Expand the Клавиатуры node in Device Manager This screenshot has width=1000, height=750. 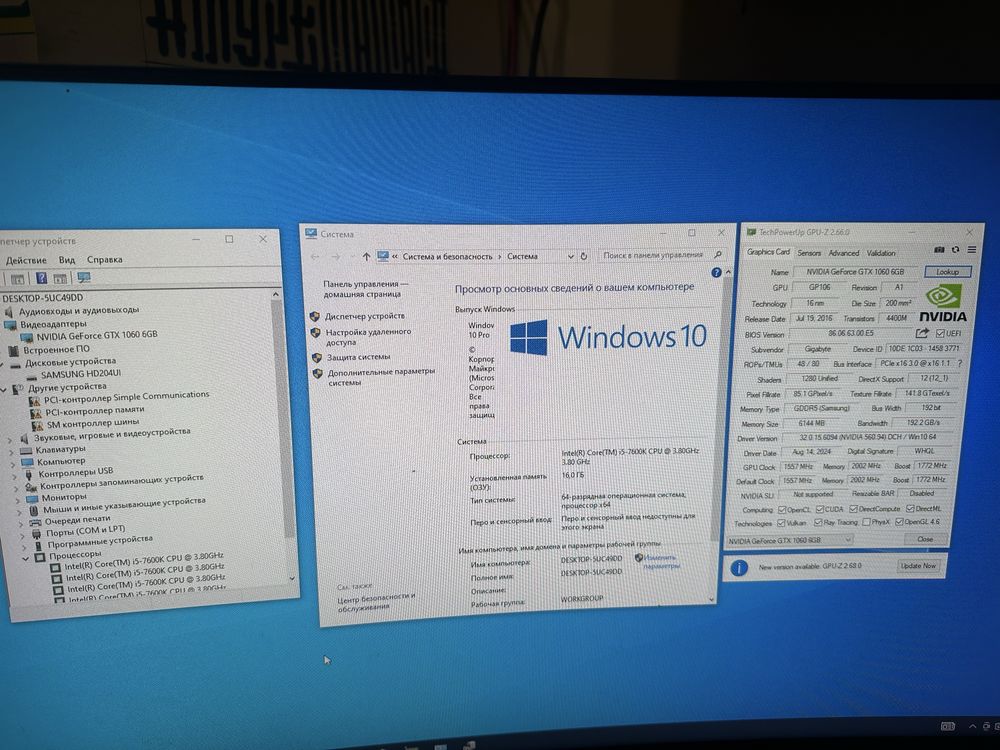(x=11, y=452)
